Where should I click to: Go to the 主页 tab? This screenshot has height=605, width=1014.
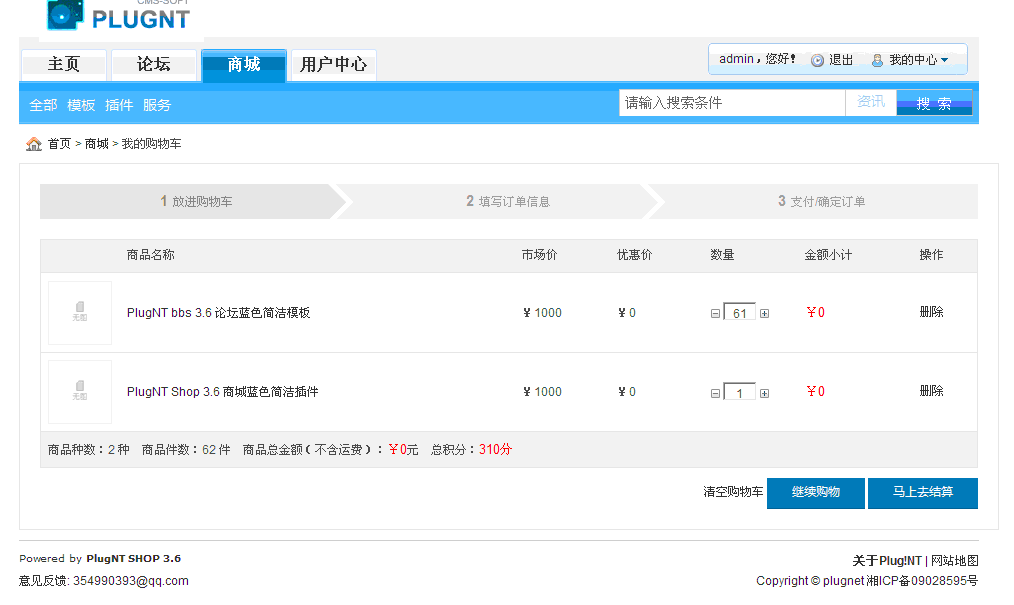pos(64,65)
